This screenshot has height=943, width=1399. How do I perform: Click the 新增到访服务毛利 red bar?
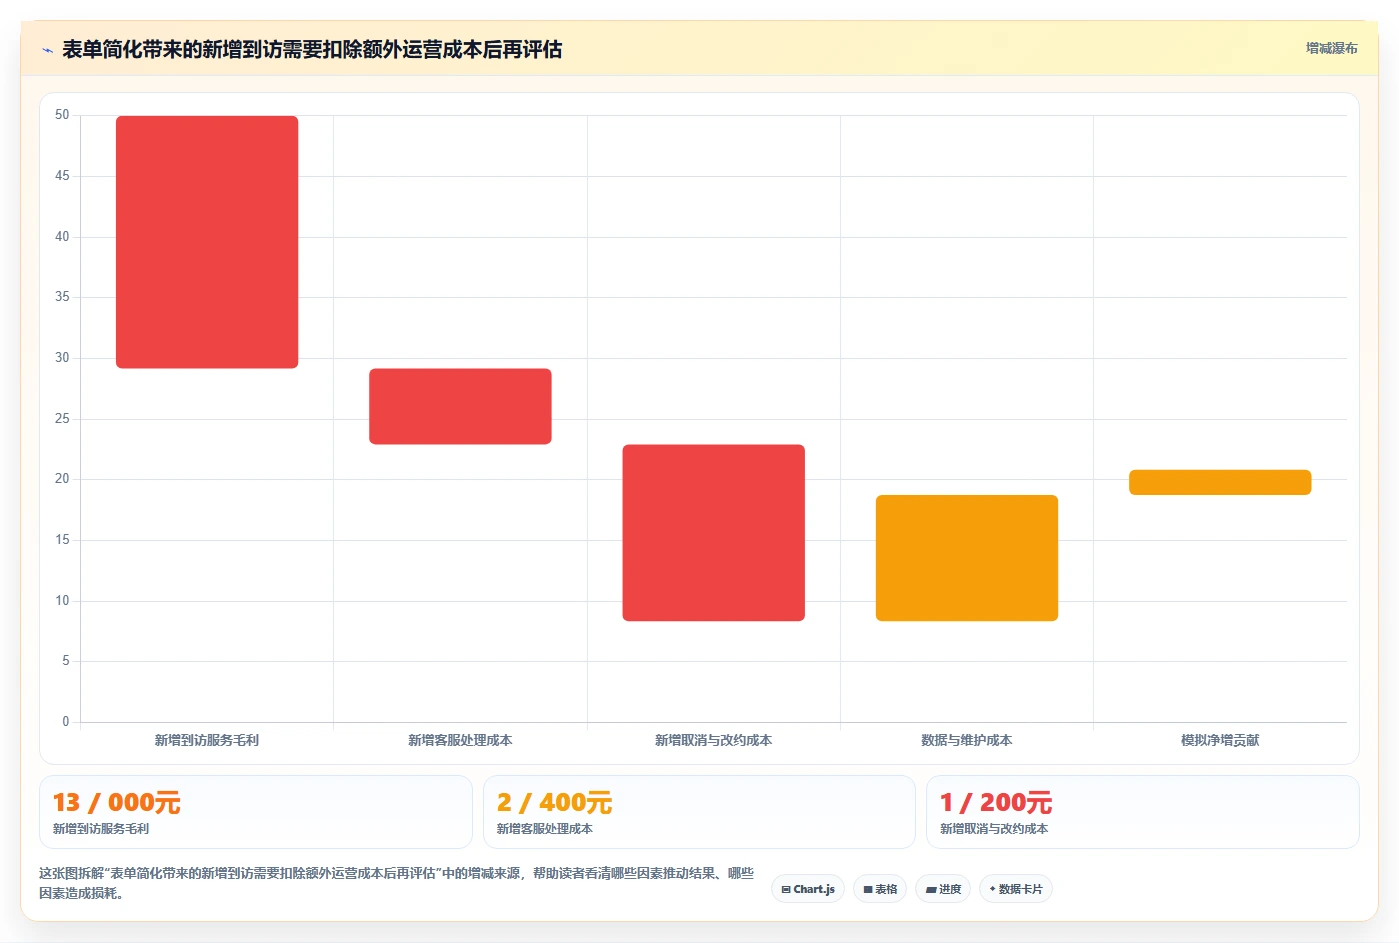(207, 242)
